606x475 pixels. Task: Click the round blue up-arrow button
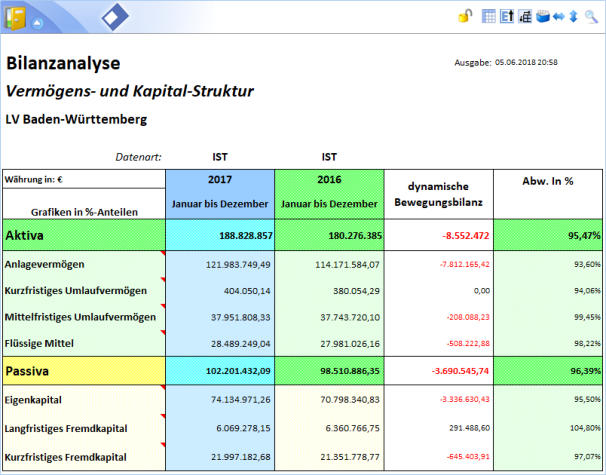tap(38, 21)
